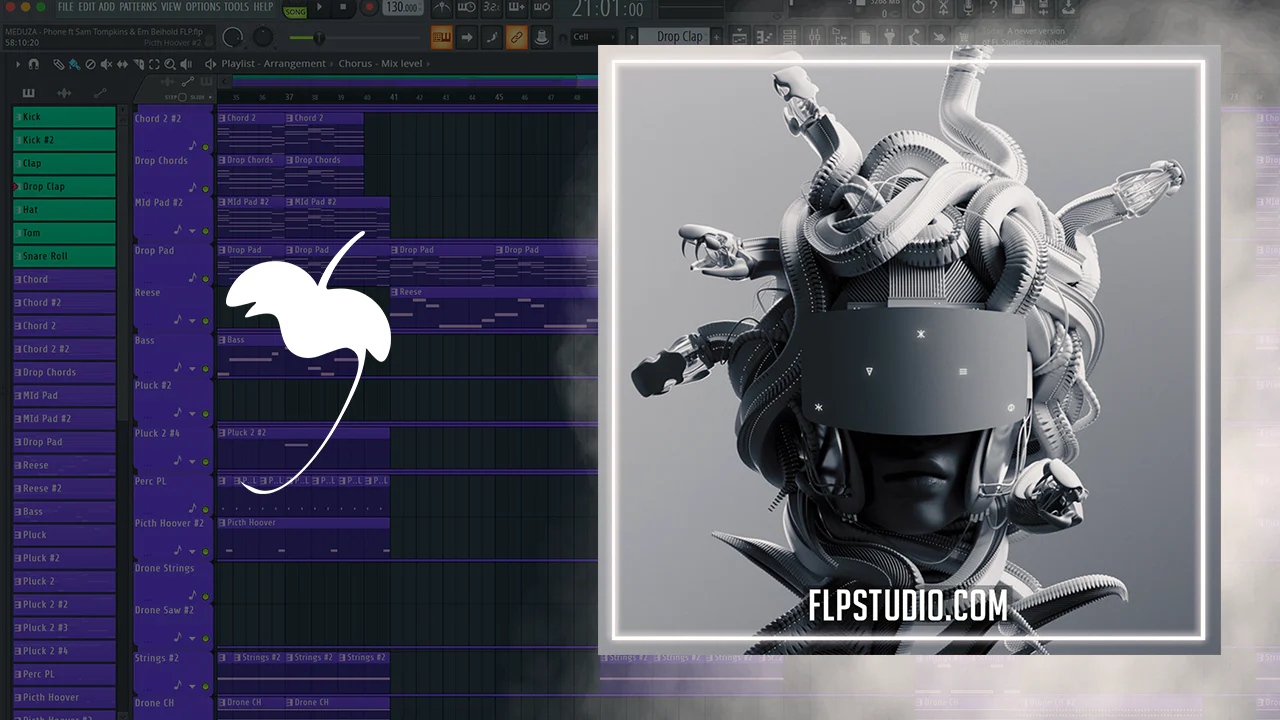Viewport: 1280px width, 720px height.
Task: Toggle Song mode button
Action: pos(295,12)
